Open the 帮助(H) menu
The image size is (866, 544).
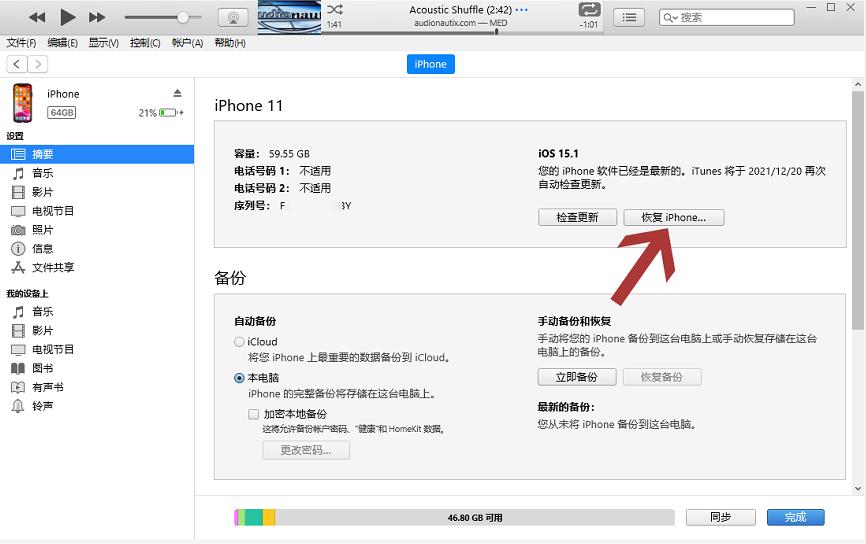click(230, 43)
